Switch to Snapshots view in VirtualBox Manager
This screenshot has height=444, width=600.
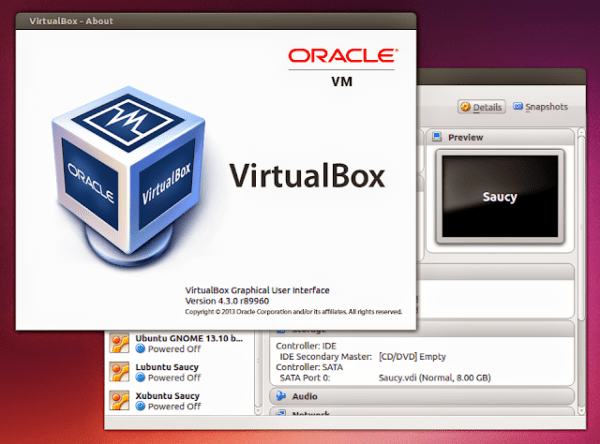(x=540, y=107)
